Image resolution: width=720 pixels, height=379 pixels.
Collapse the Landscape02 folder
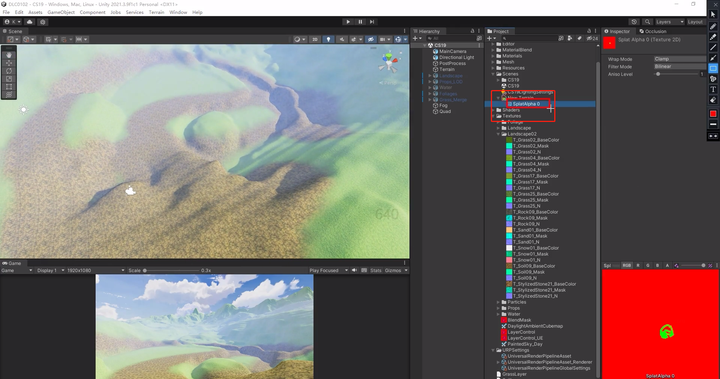(498, 134)
